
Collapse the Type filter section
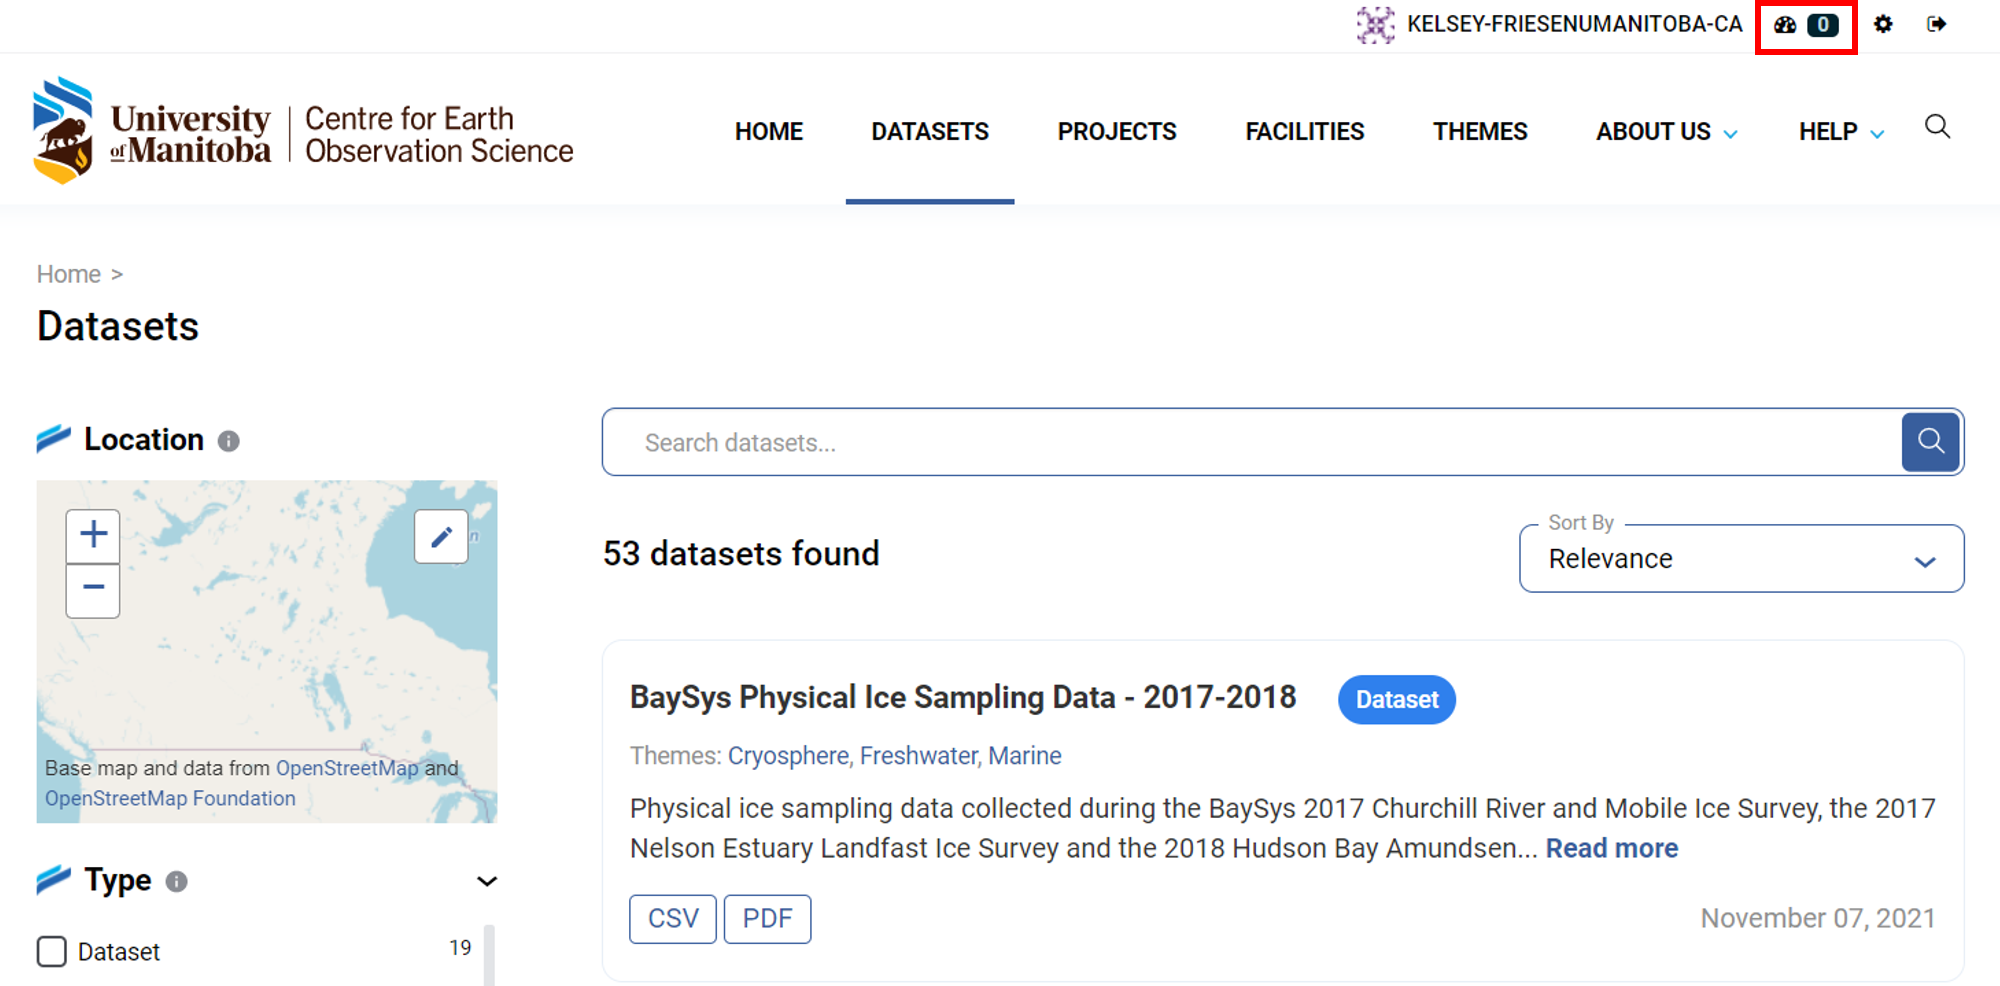(x=487, y=881)
